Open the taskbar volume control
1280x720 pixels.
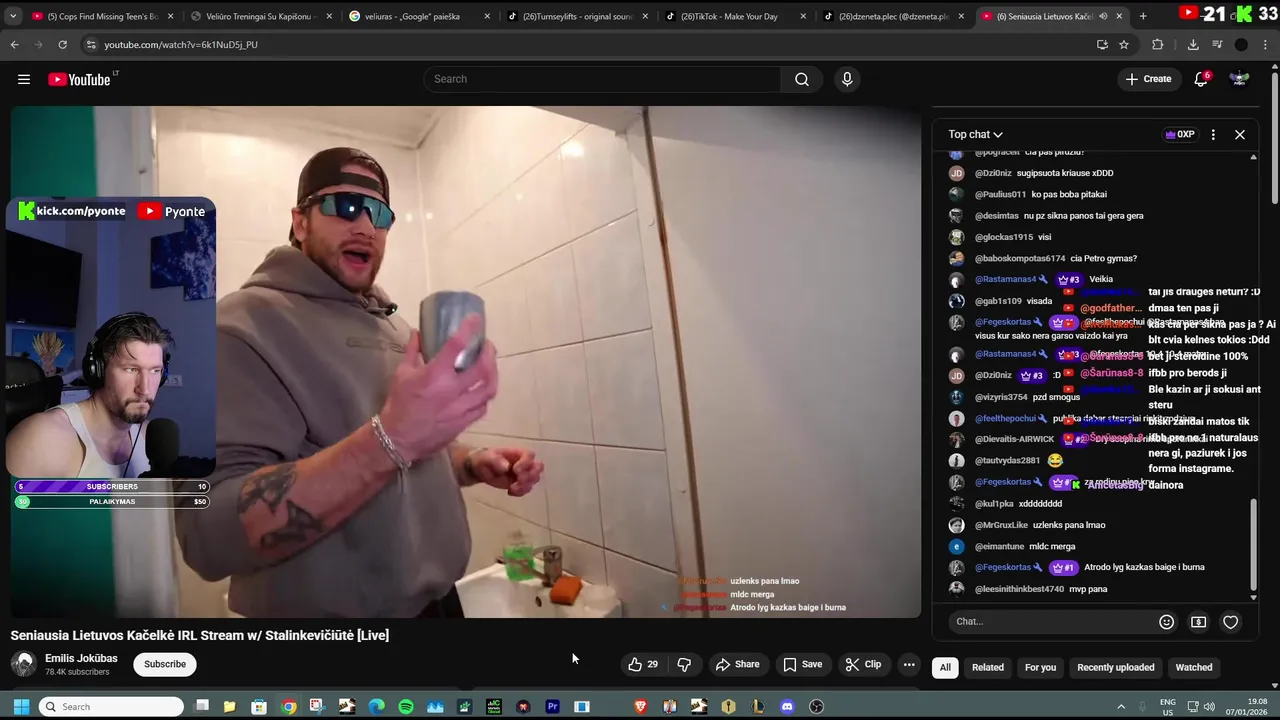[1209, 707]
